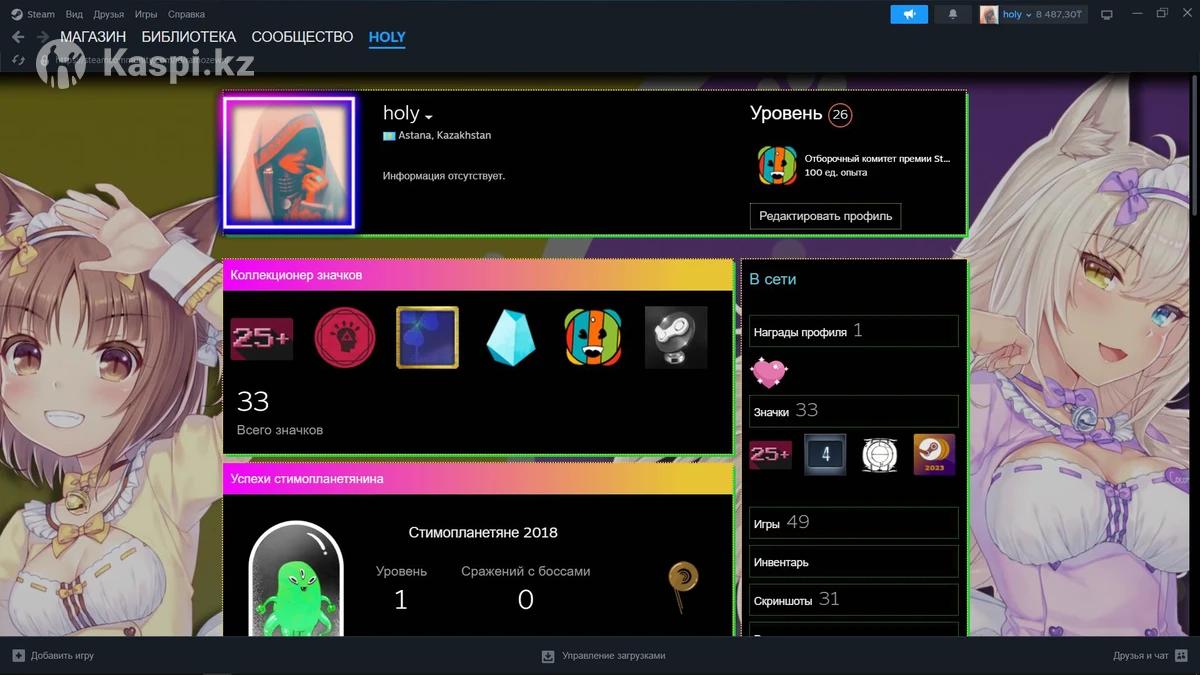Open the 25+ badge in sidebar
This screenshot has height=675, width=1200.
coord(771,455)
